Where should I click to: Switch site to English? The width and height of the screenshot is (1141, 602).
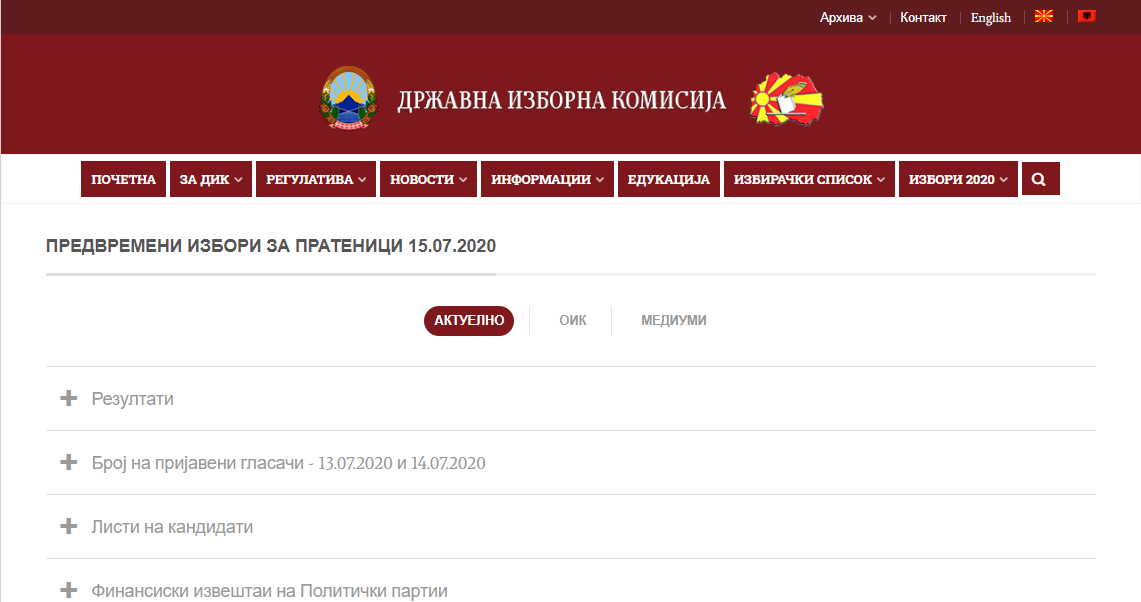pyautogui.click(x=990, y=17)
